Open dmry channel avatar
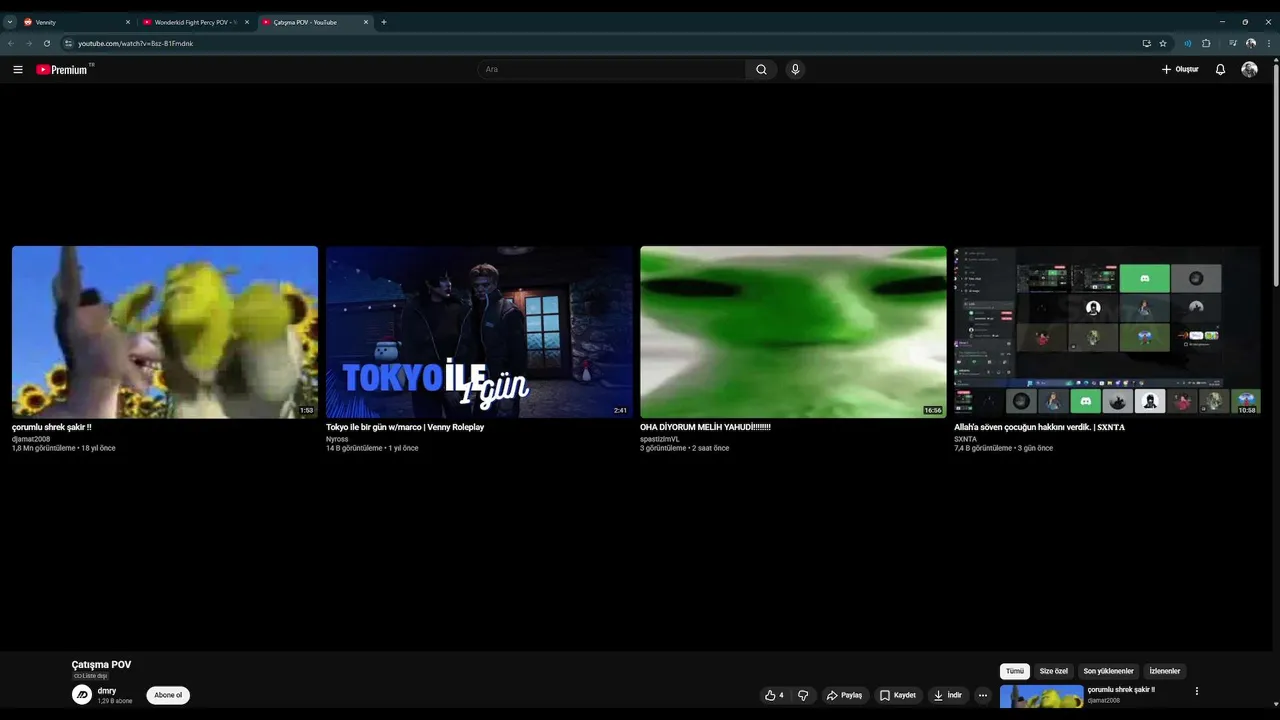The width and height of the screenshot is (1280, 720). [x=82, y=695]
